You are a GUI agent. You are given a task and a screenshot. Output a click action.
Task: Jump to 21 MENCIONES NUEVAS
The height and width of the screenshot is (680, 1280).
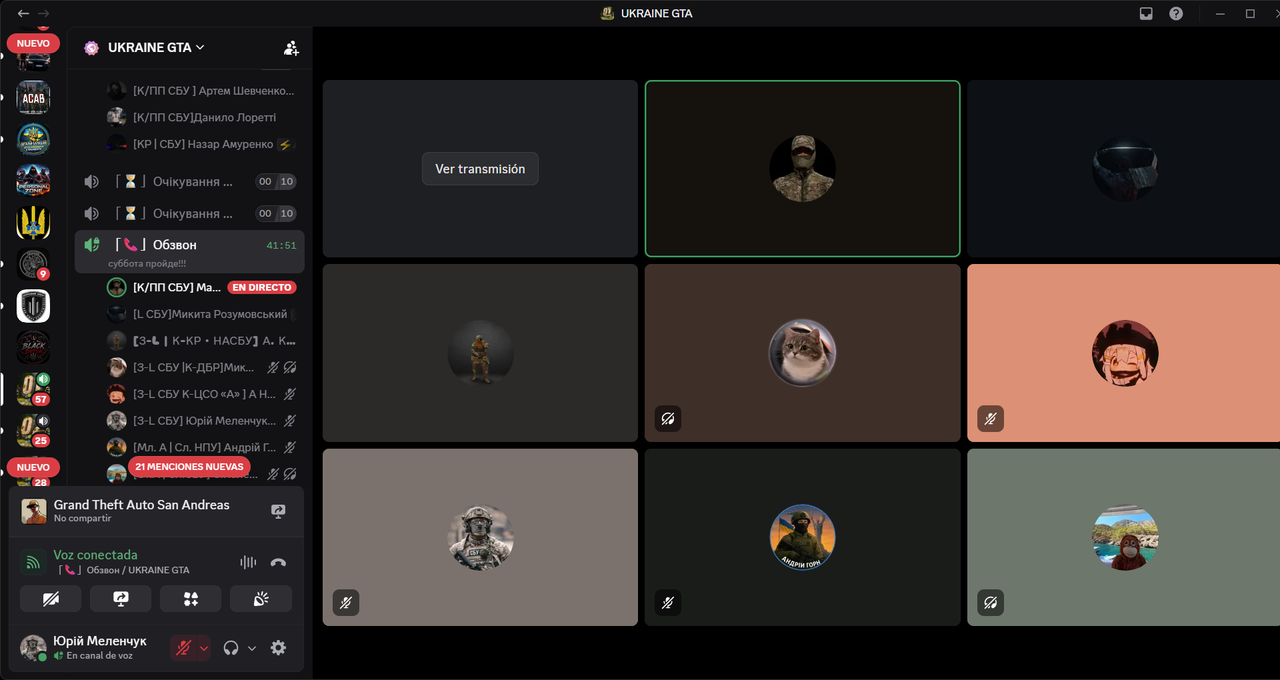(189, 466)
